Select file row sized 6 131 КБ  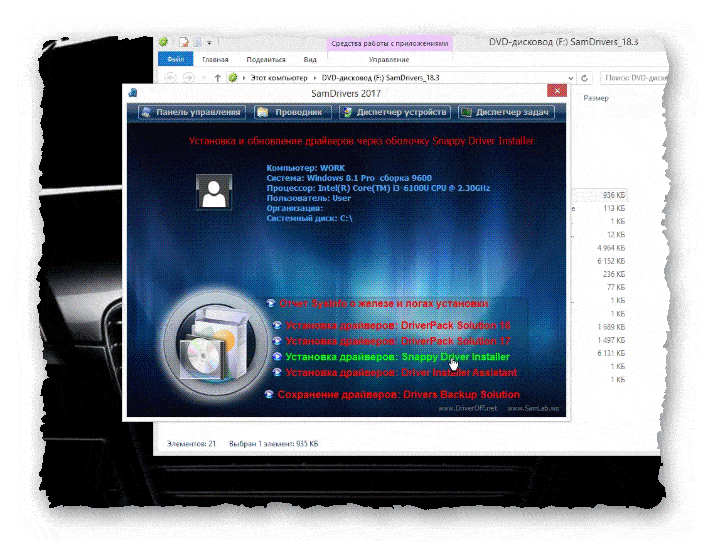pyautogui.click(x=599, y=353)
